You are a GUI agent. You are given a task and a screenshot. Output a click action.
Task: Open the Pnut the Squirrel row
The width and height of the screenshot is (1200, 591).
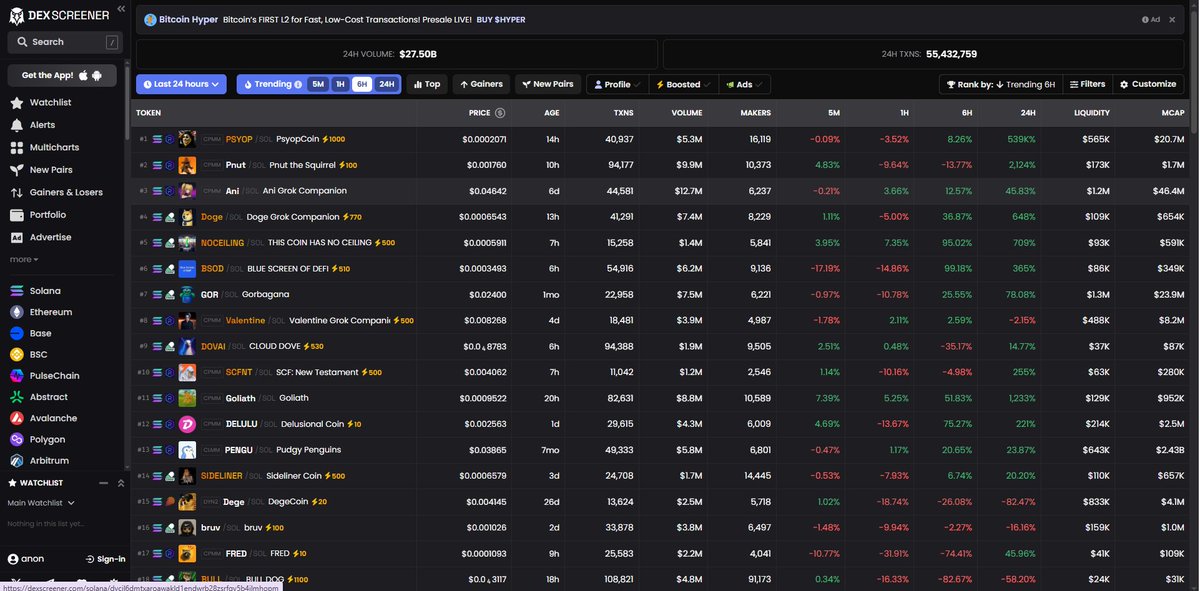click(658, 165)
